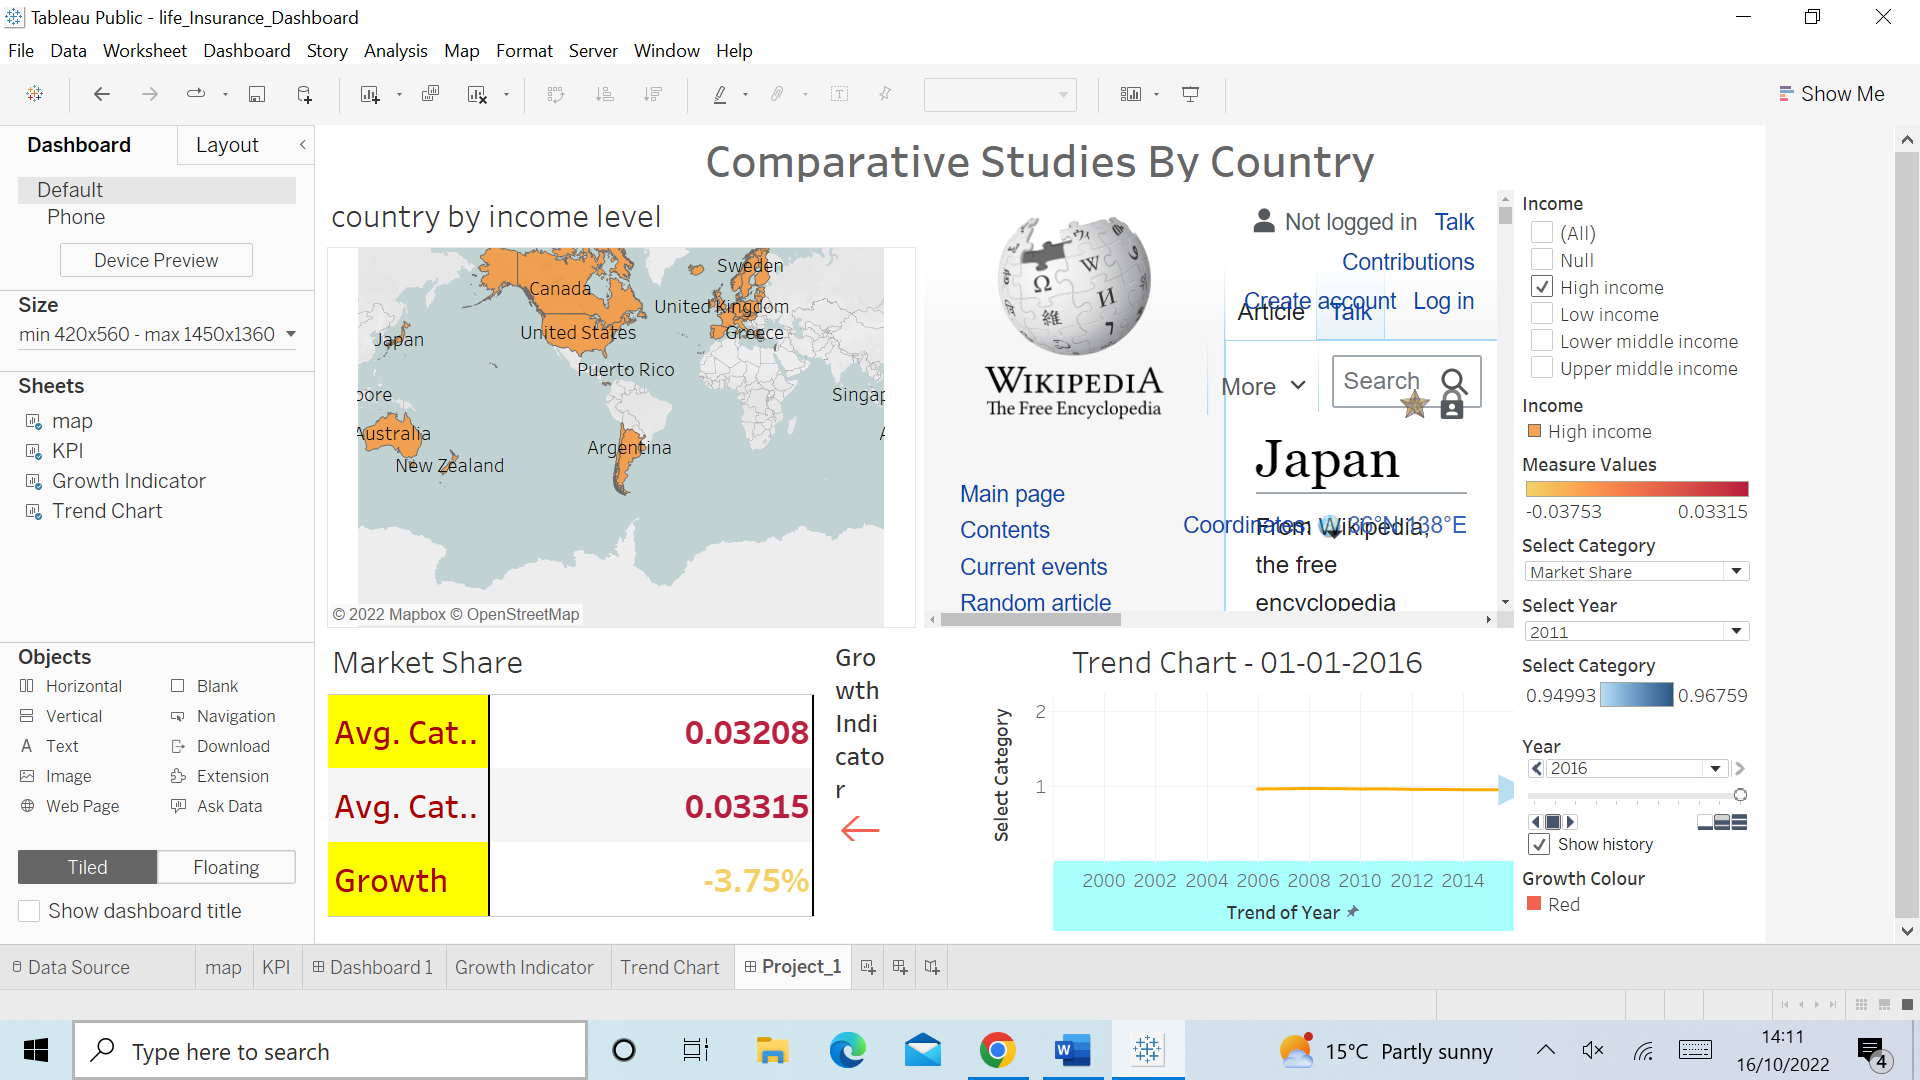Screen dimensions: 1920x1080
Task: Click the New Data Source toolbar icon
Action: coord(304,94)
